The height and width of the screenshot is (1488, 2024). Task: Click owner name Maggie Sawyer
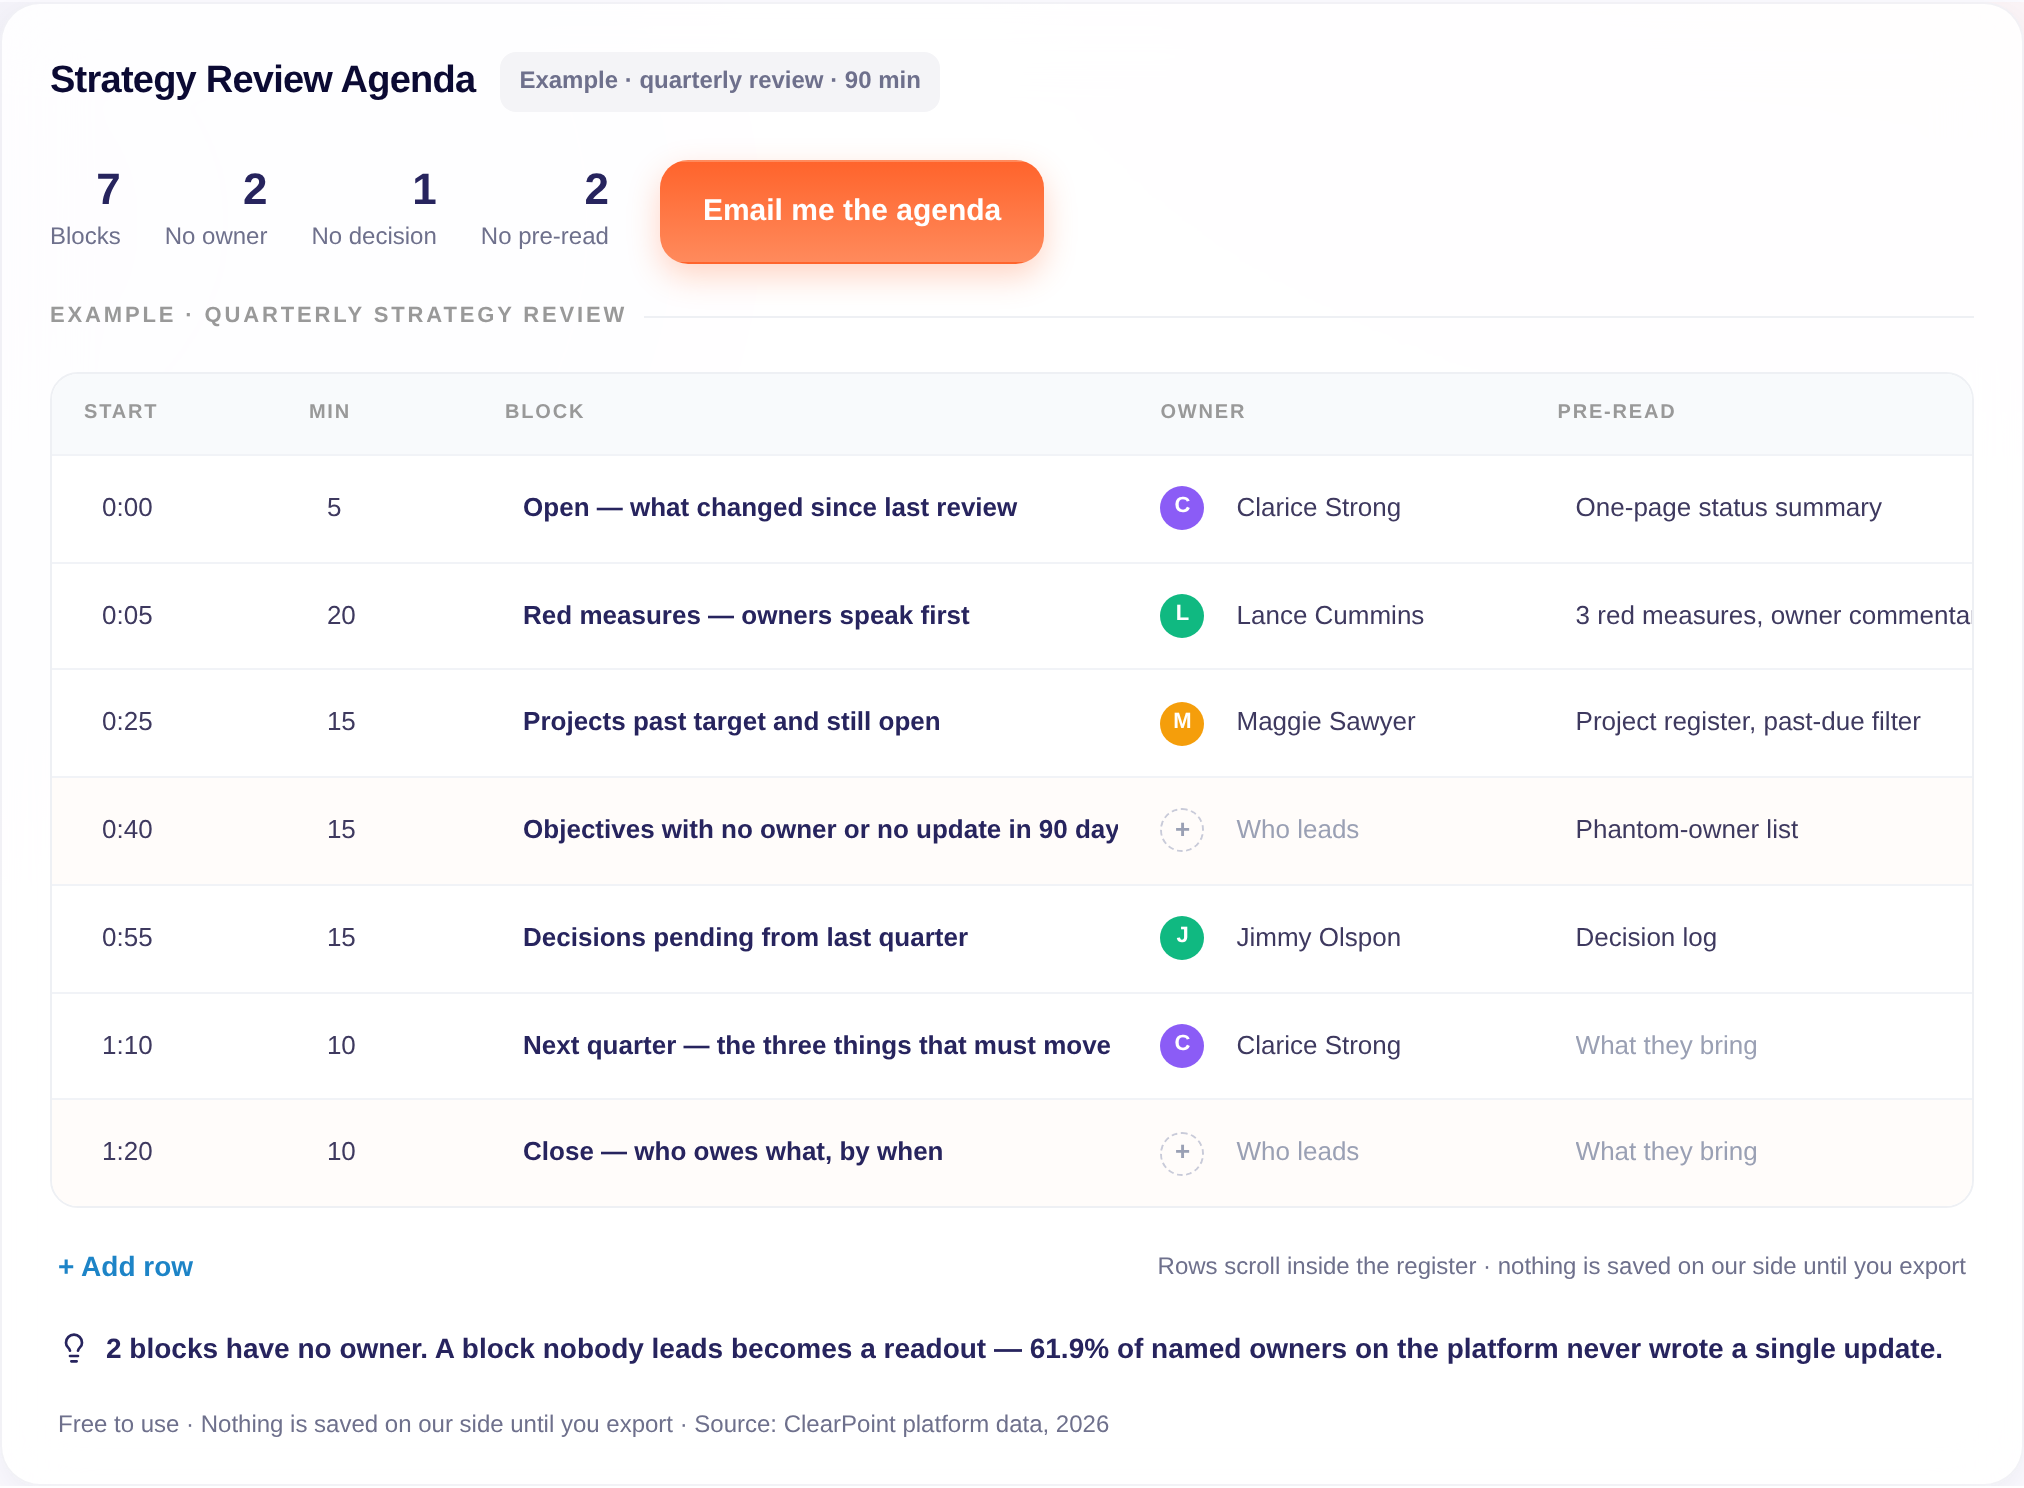1326,722
